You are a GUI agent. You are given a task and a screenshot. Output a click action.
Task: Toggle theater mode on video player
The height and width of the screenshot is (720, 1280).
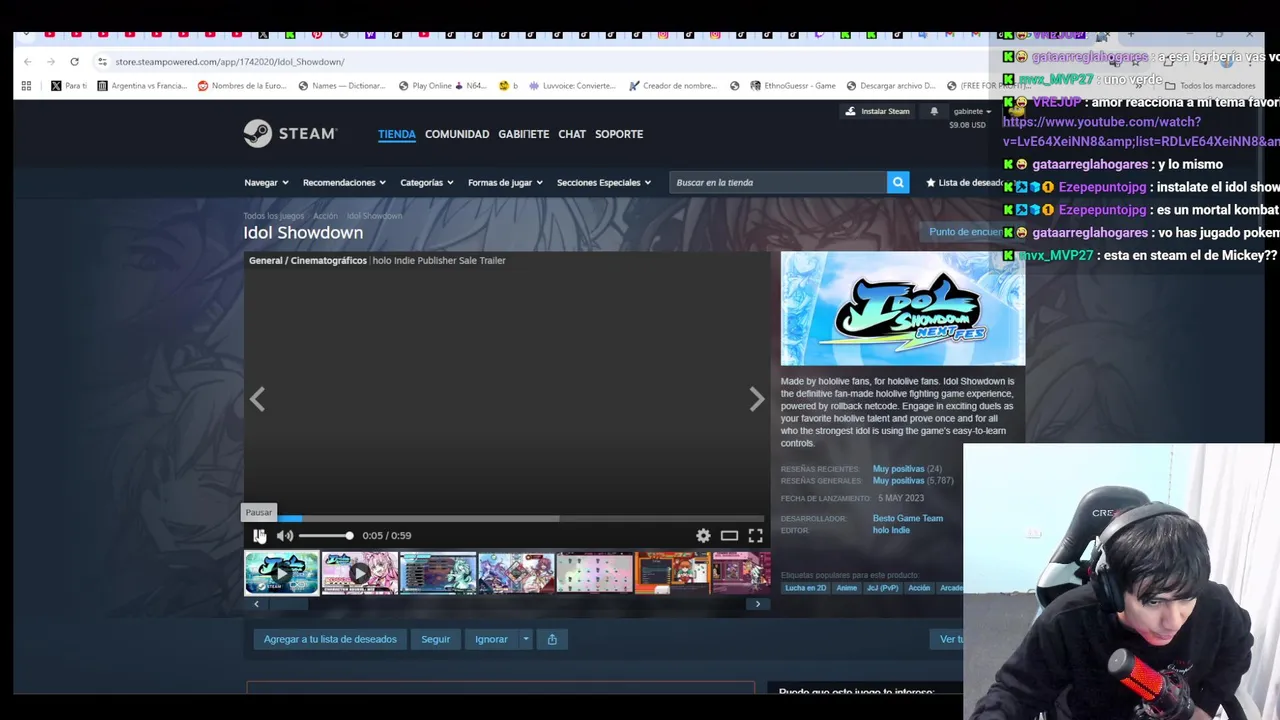tap(729, 536)
